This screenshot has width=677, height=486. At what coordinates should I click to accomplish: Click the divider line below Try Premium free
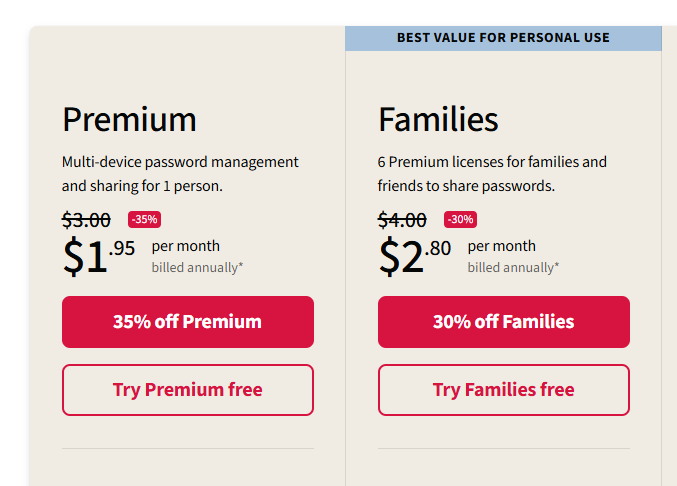[x=188, y=448]
